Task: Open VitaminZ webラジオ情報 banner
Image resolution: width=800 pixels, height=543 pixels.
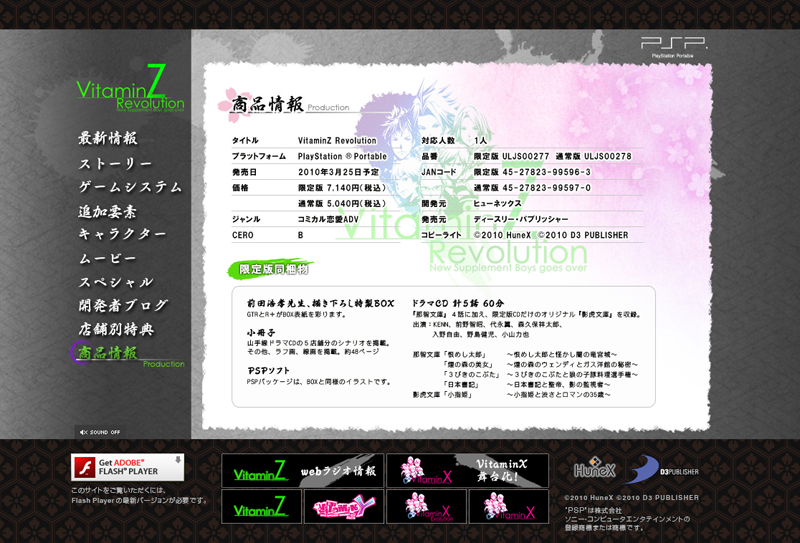Action: click(303, 471)
